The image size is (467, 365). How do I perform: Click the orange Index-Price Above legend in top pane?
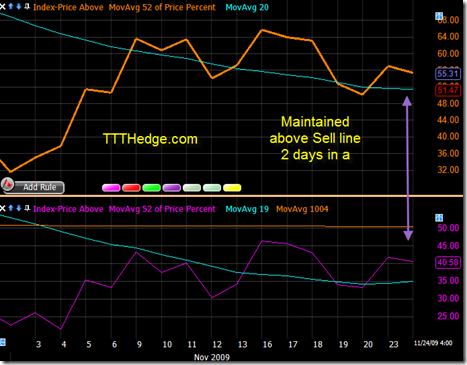(x=68, y=7)
